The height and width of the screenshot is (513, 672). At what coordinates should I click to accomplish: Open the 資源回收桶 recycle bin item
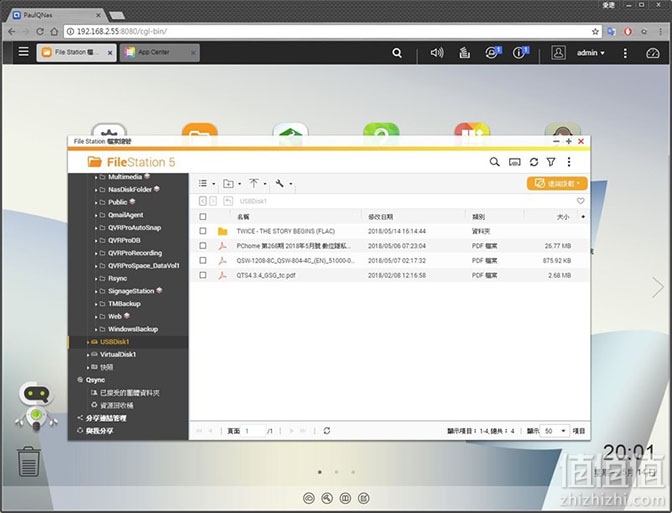[x=117, y=405]
